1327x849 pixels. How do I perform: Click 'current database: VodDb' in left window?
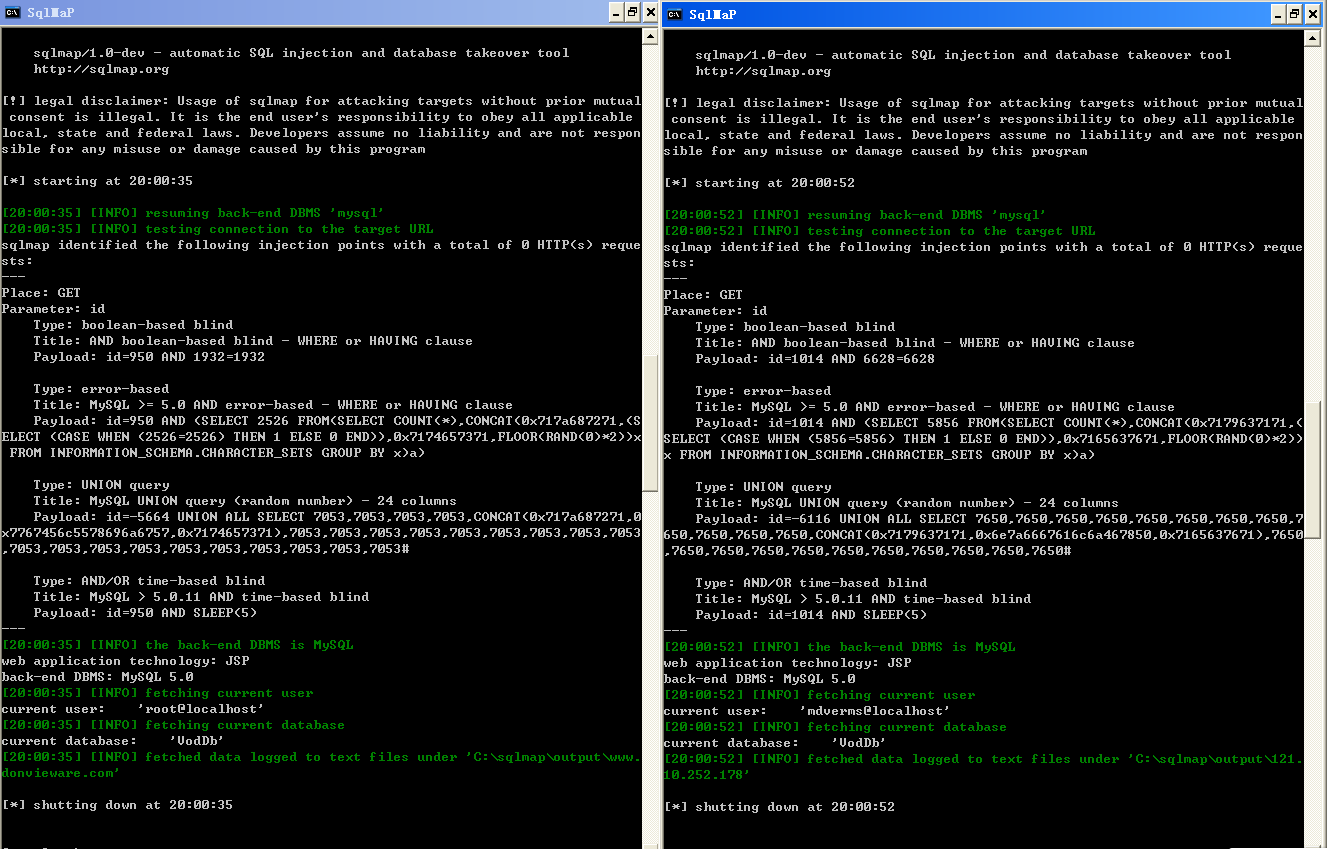click(113, 741)
